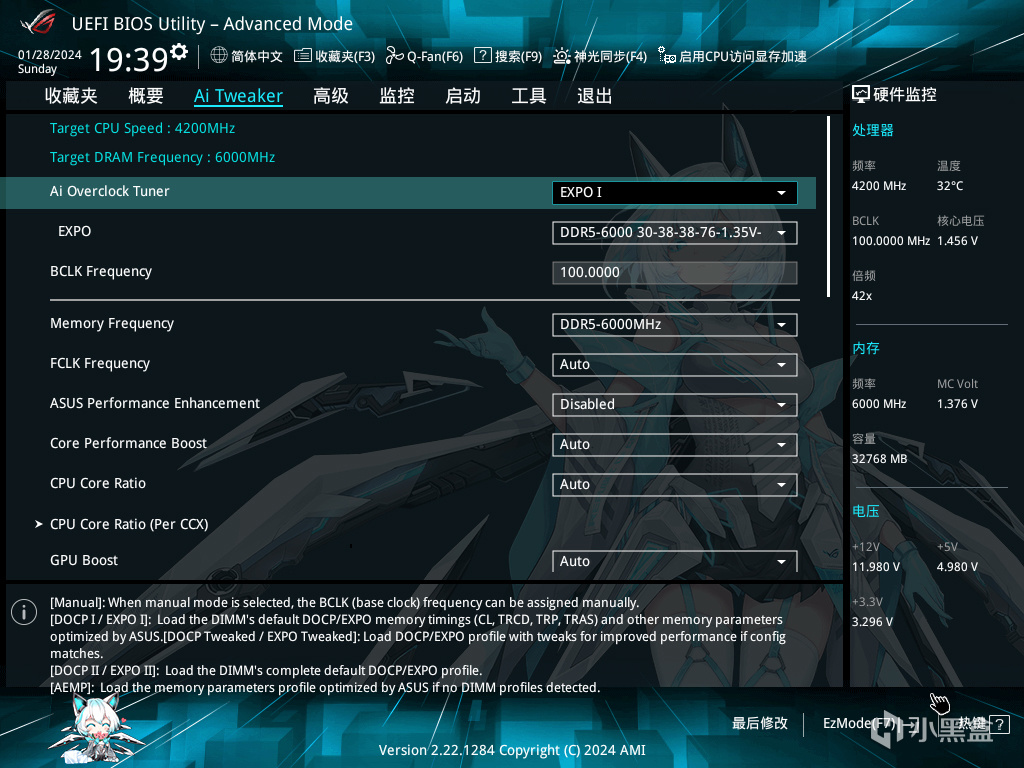The height and width of the screenshot is (768, 1024).
Task: Click the 内存 section heading
Action: click(865, 348)
